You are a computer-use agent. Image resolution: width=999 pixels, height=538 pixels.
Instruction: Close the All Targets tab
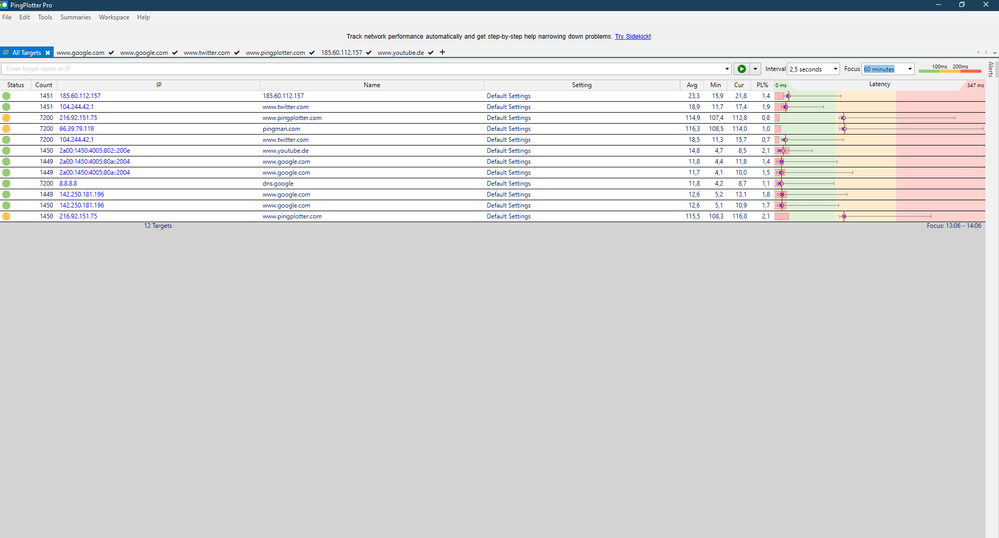click(47, 53)
